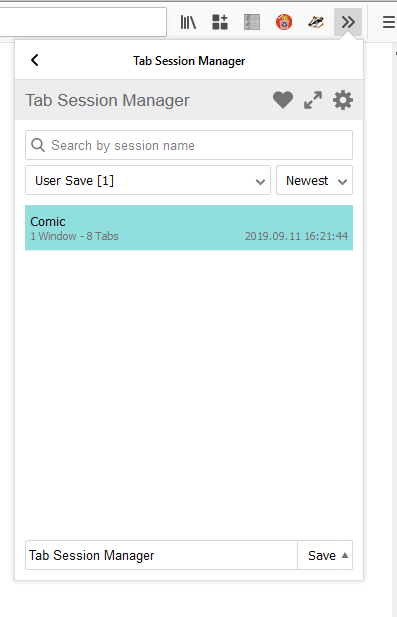397x617 pixels.
Task: Open settings via the gear icon
Action: pyautogui.click(x=343, y=100)
